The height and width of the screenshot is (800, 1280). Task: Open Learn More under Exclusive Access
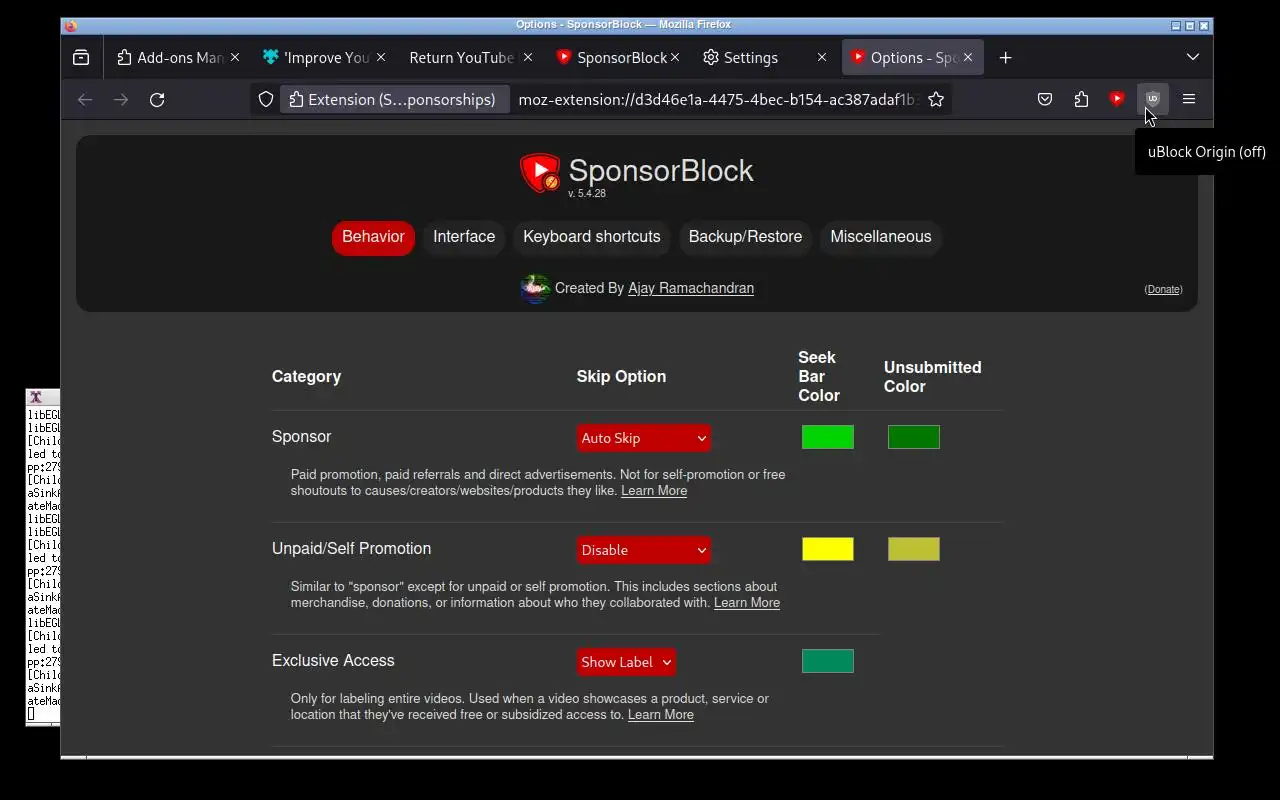[661, 715]
